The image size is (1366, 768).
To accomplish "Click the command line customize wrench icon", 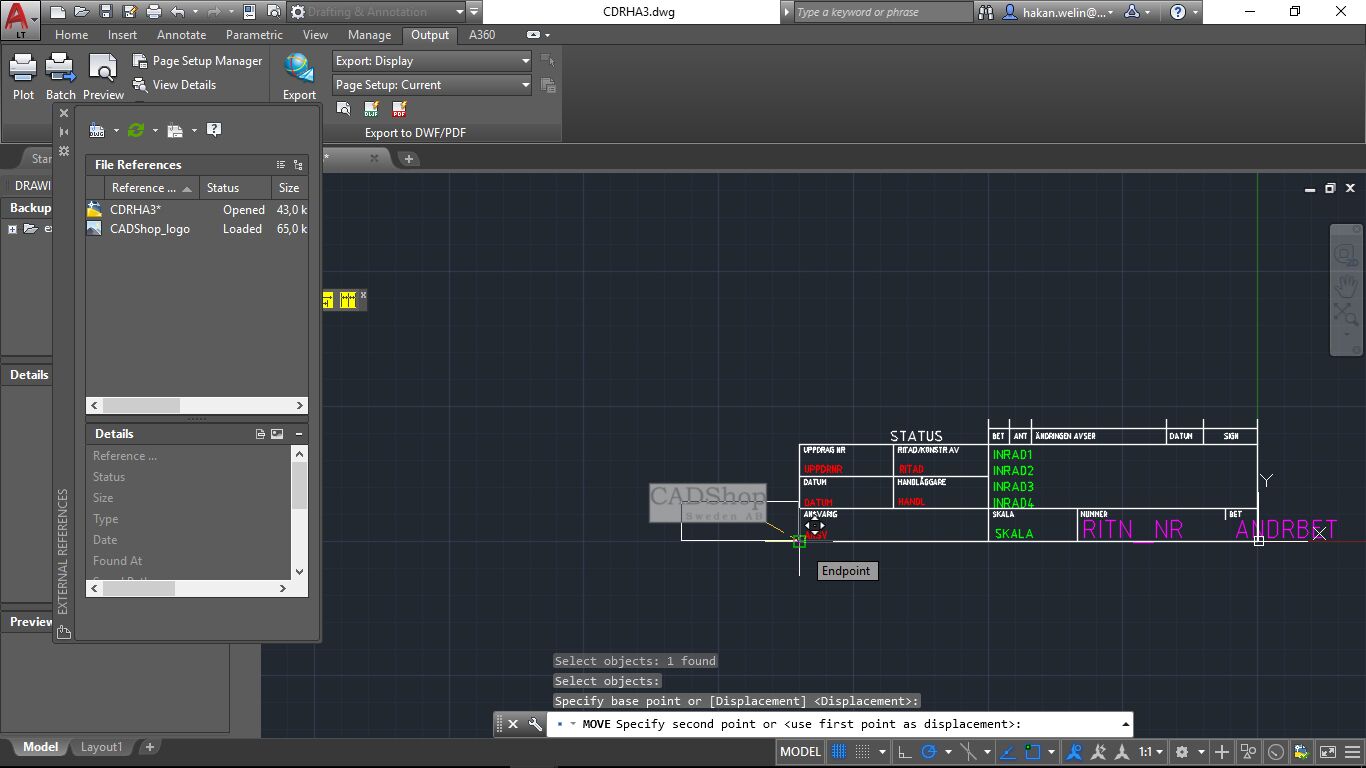I will pos(535,724).
